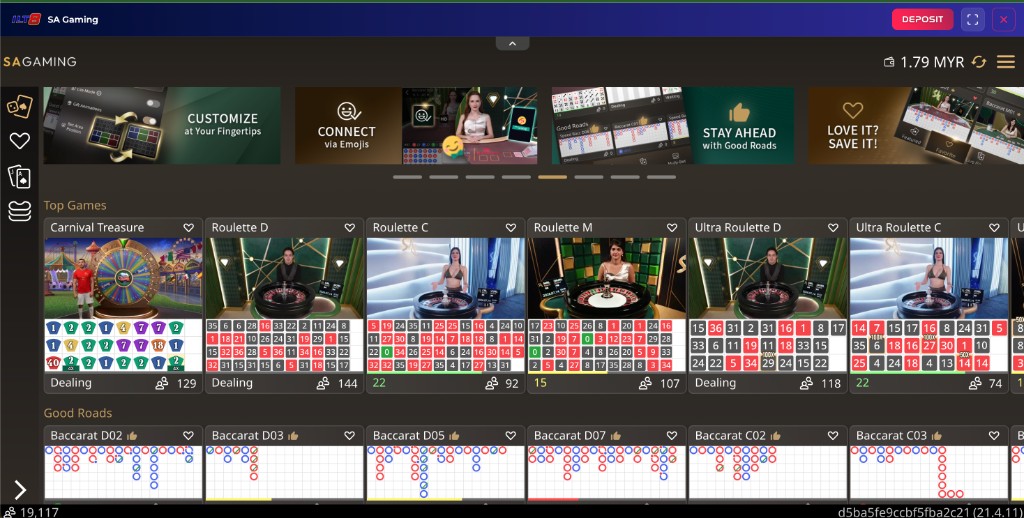Expand the sidebar with the right arrow

[20, 490]
